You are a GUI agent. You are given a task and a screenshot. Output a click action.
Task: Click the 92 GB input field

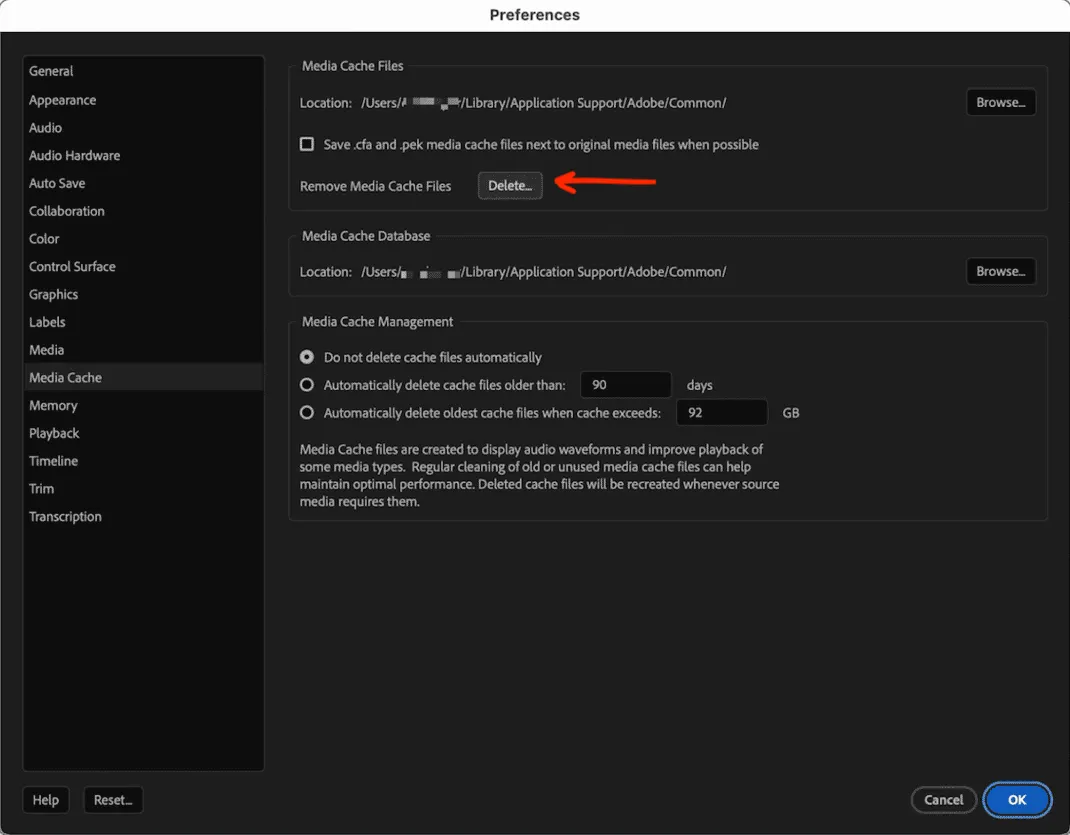[x=722, y=413]
